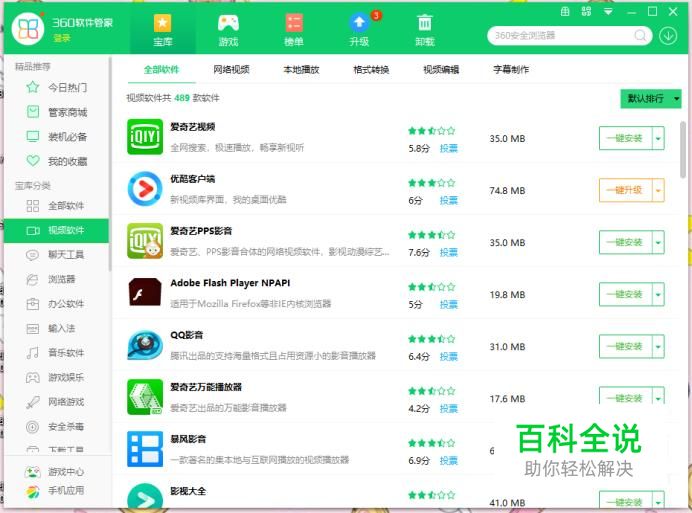Image resolution: width=692 pixels, height=513 pixels.
Task: Select 办公软件 category
Action: point(57,304)
